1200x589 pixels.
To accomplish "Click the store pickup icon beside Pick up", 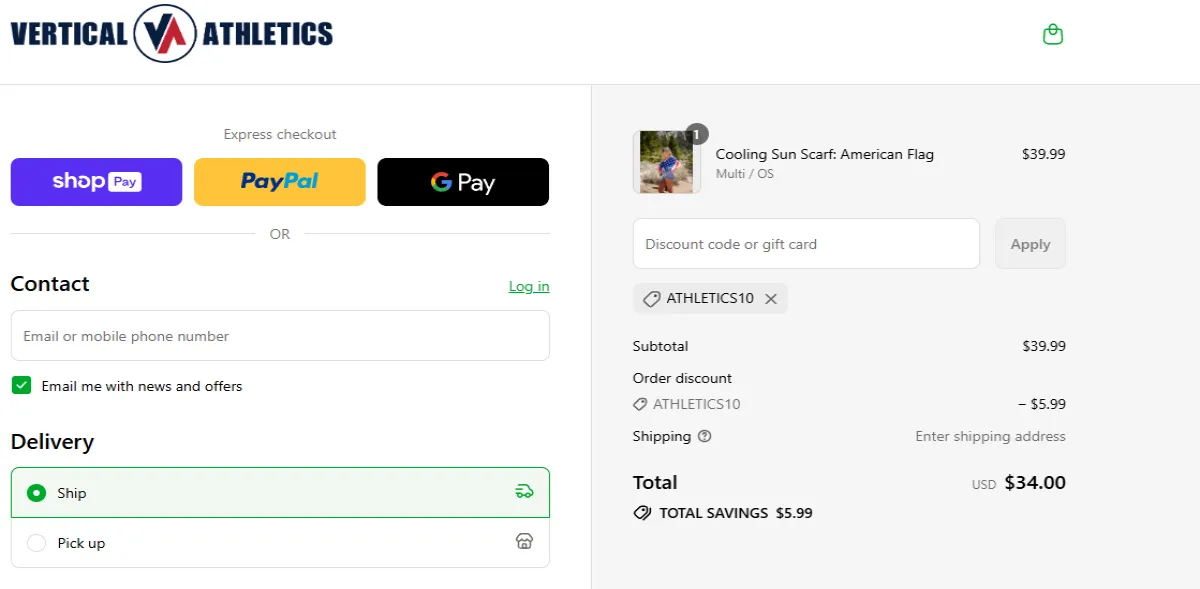I will tap(525, 541).
